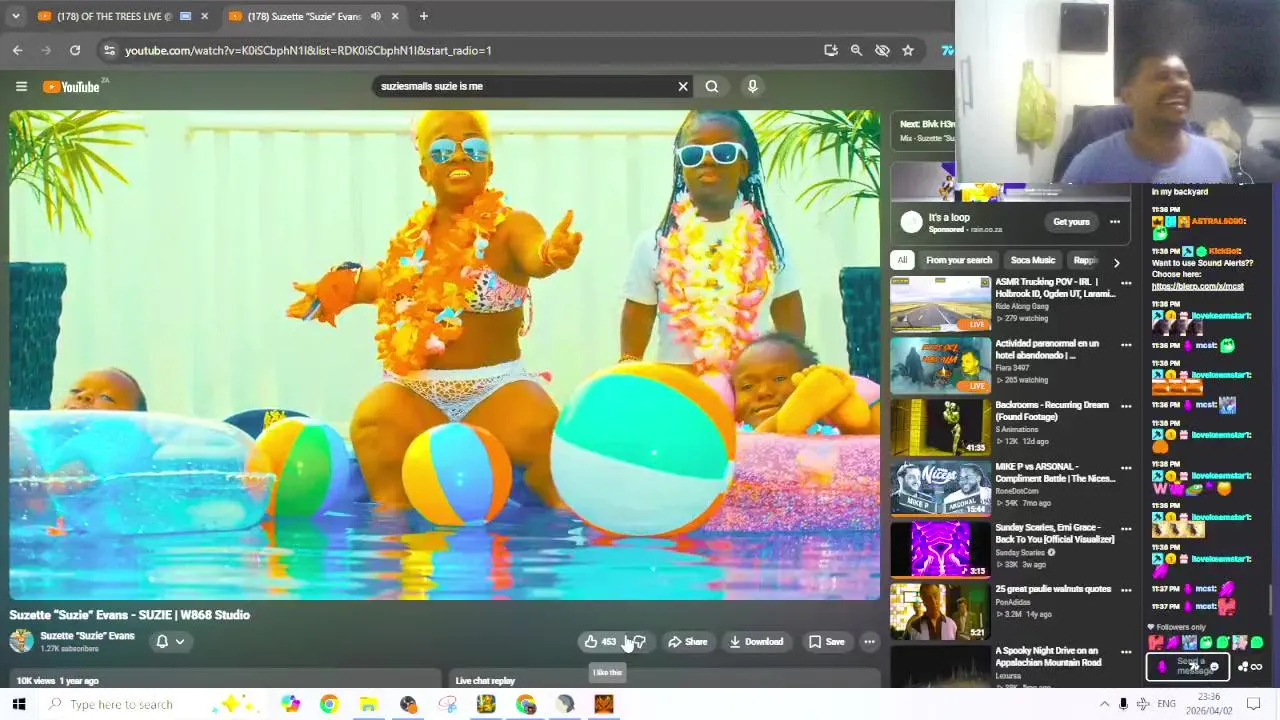
Task: Open options for ASMR Trucking POV video
Action: point(1126,284)
